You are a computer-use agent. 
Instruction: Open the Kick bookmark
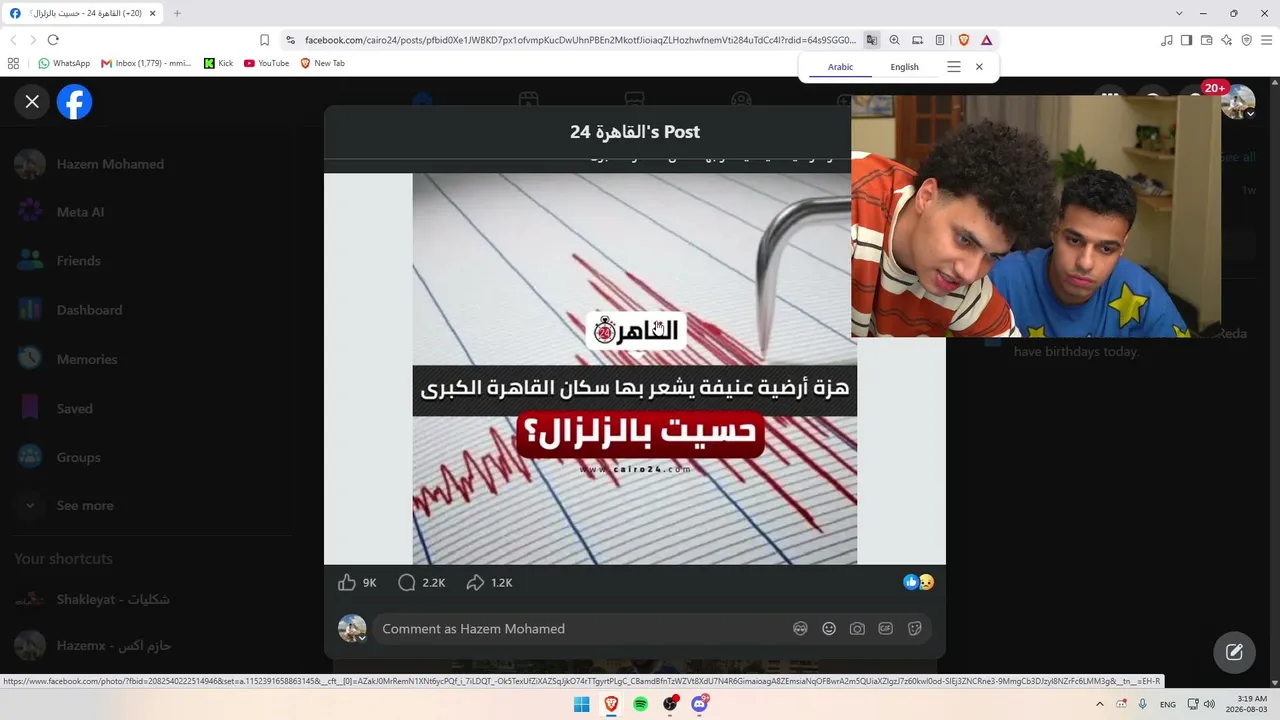[x=218, y=63]
